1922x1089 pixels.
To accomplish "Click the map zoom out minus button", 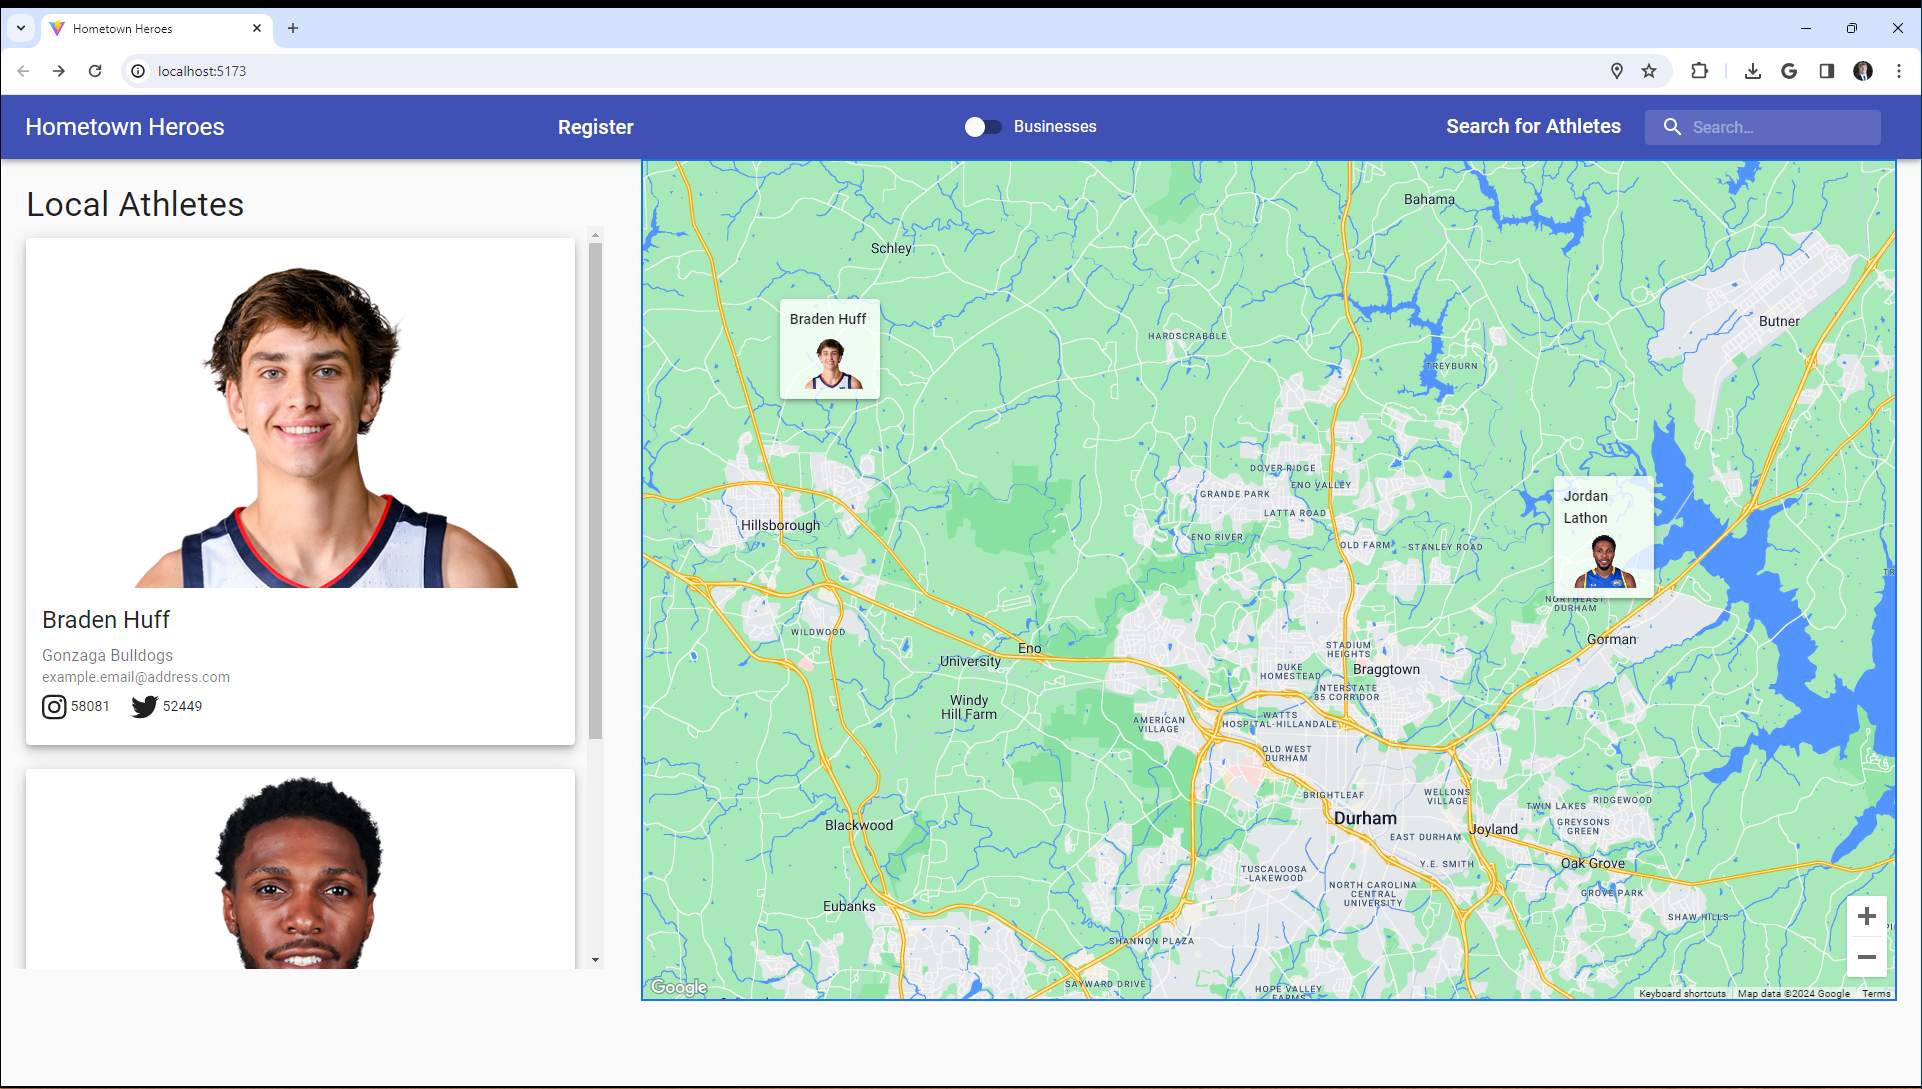I will pos(1866,957).
